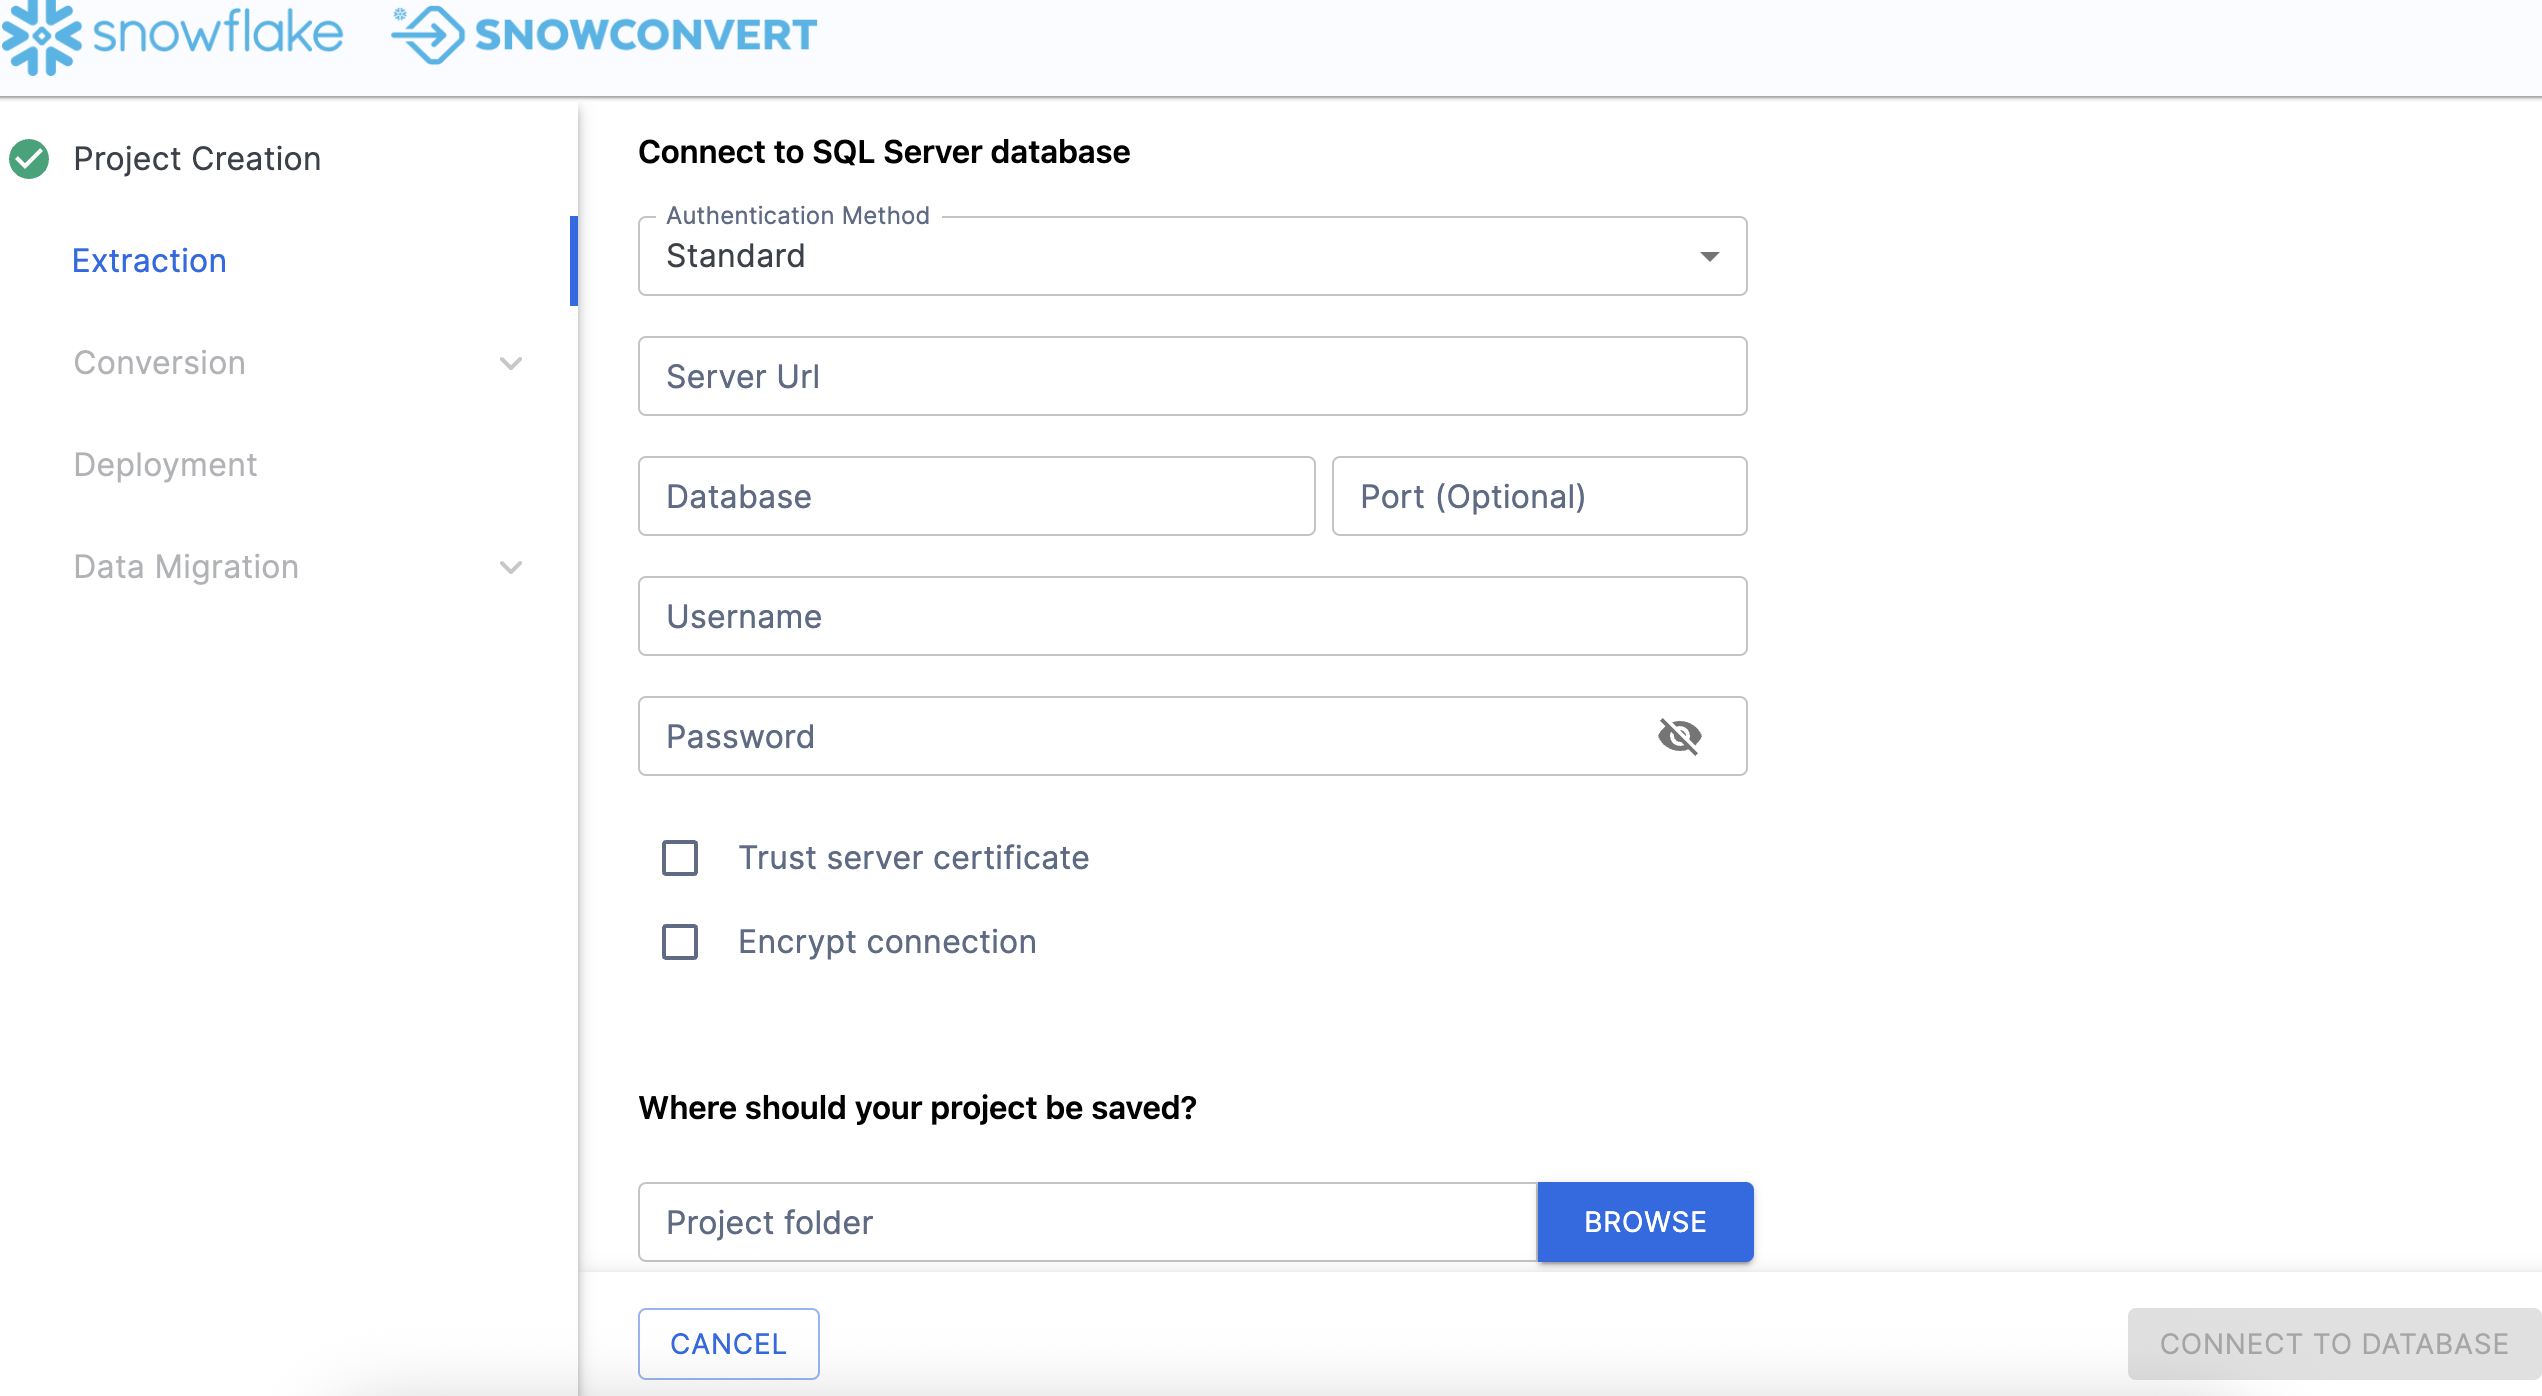Click green checkmark beside Project Creation
This screenshot has height=1396, width=2542.
(29, 159)
